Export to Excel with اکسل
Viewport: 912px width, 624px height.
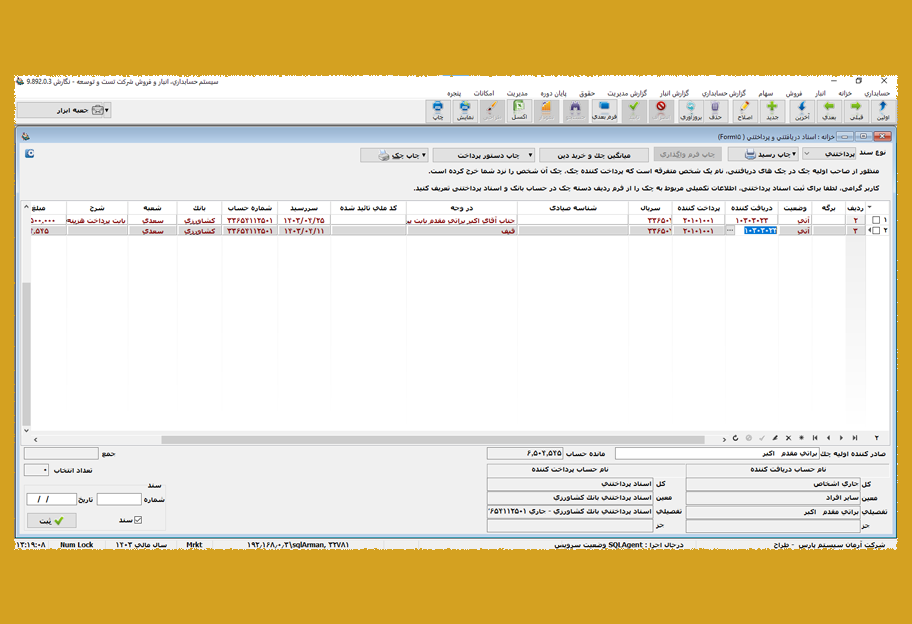point(519,110)
